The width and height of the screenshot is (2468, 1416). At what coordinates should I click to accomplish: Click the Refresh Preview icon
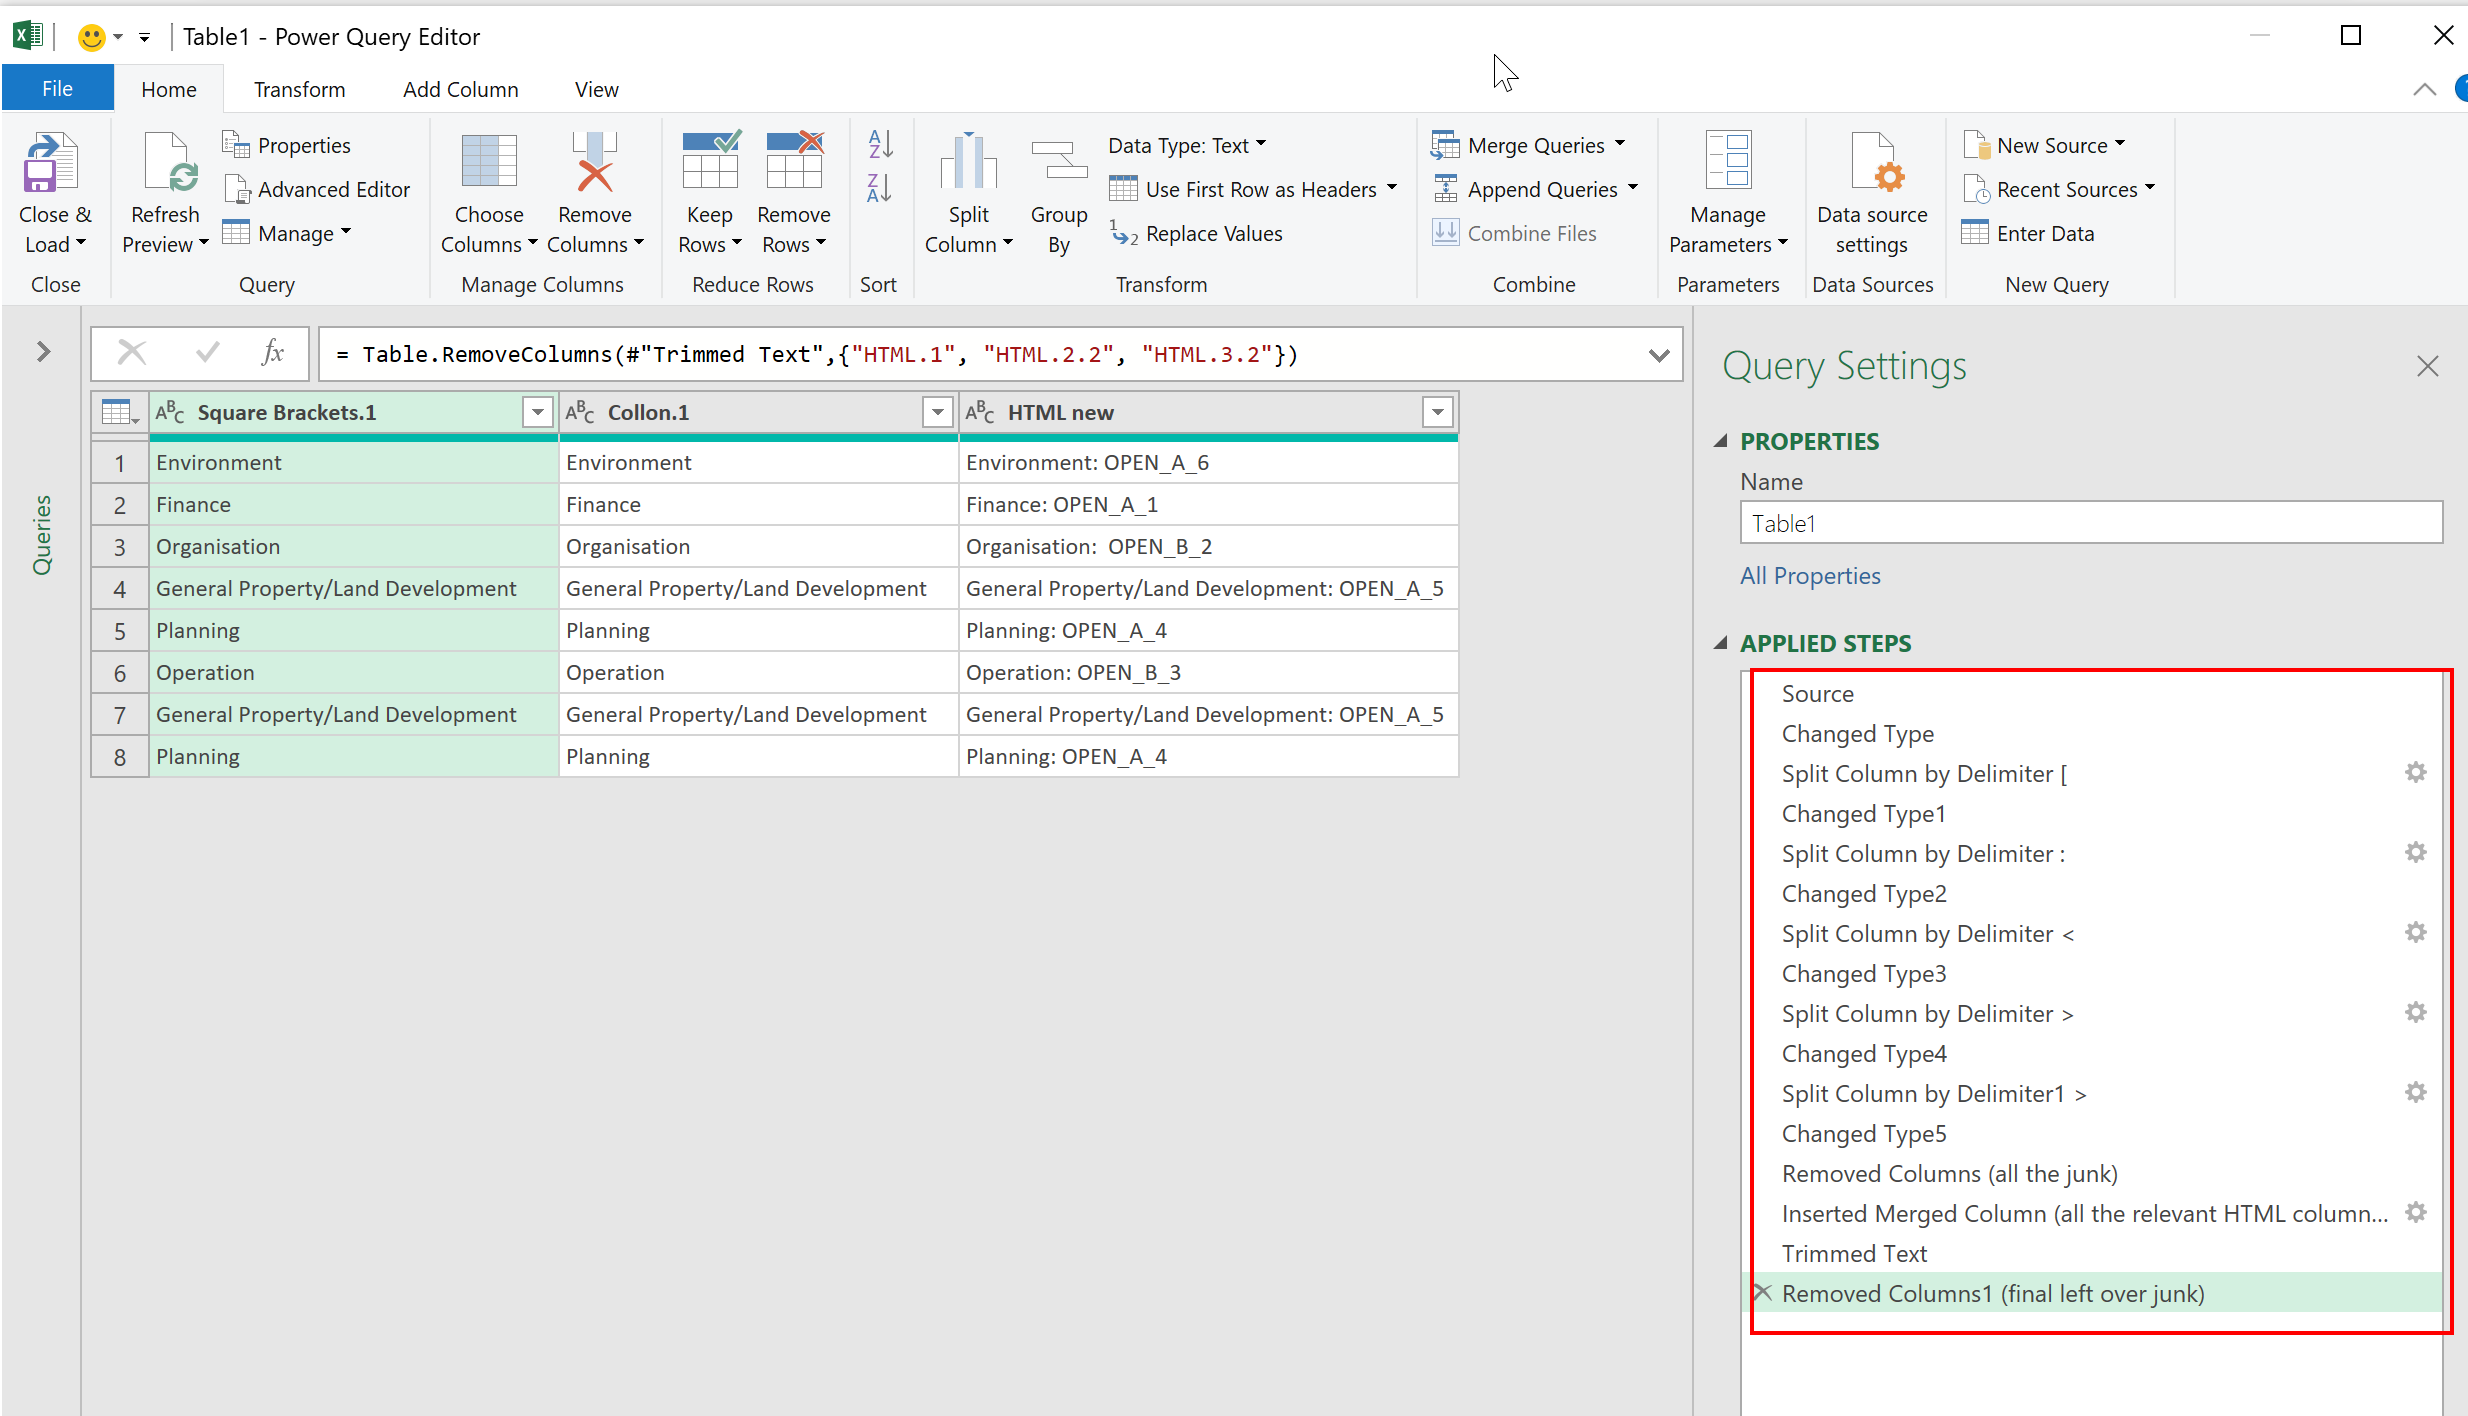[164, 165]
